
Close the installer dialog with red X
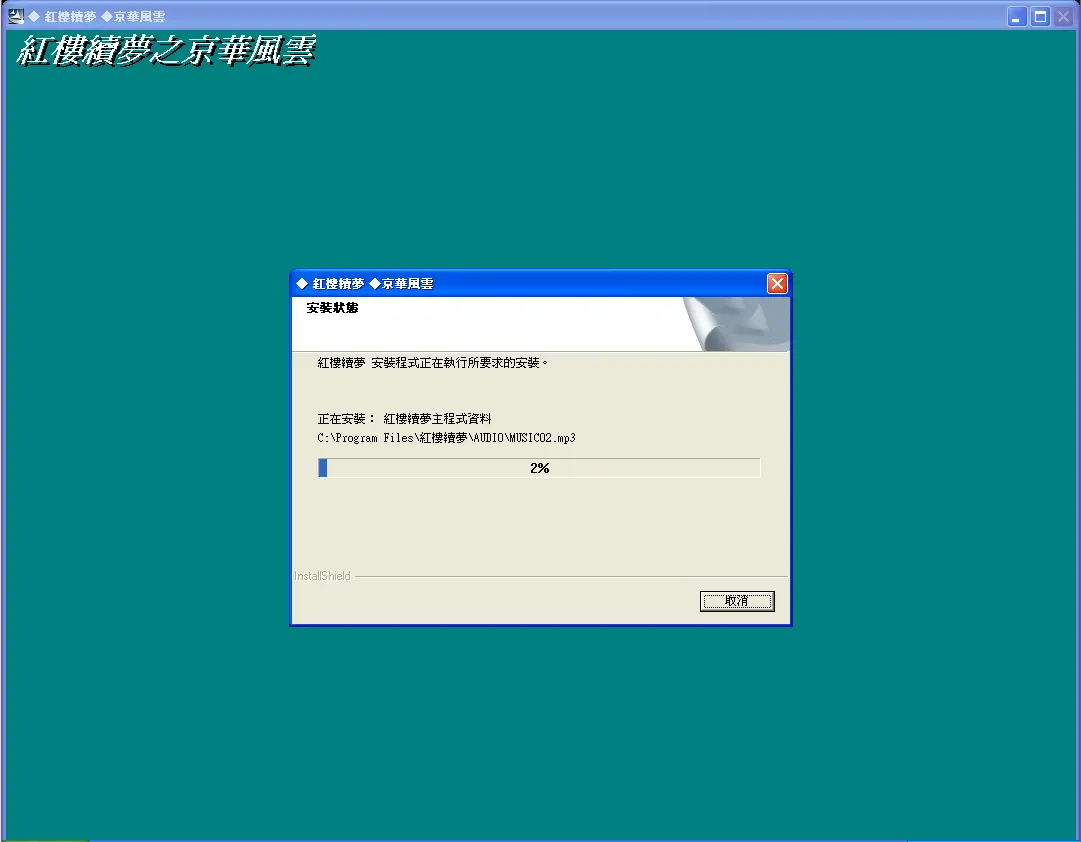[777, 283]
